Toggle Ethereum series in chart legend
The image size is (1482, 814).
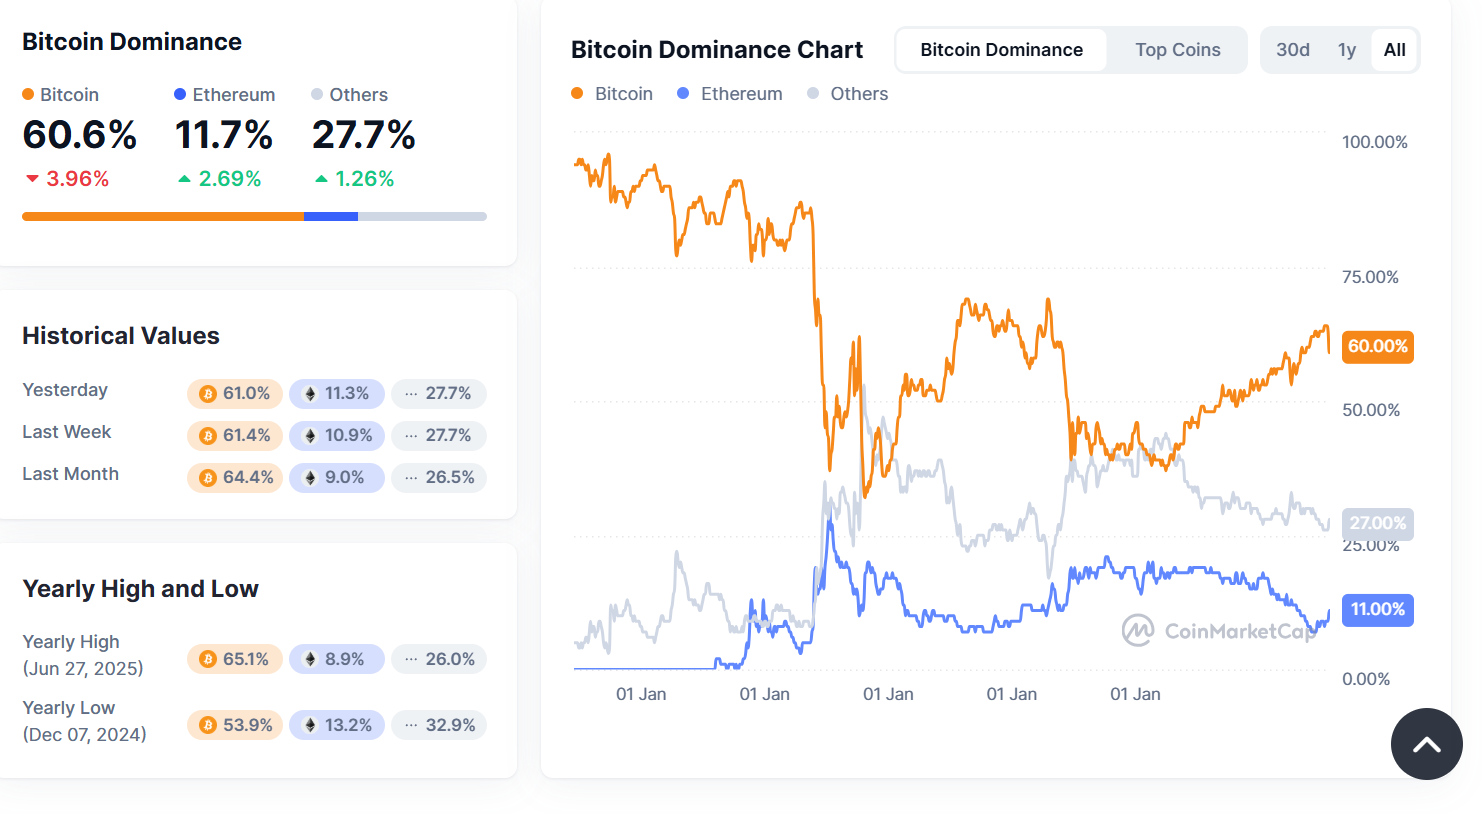pyautogui.click(x=730, y=94)
